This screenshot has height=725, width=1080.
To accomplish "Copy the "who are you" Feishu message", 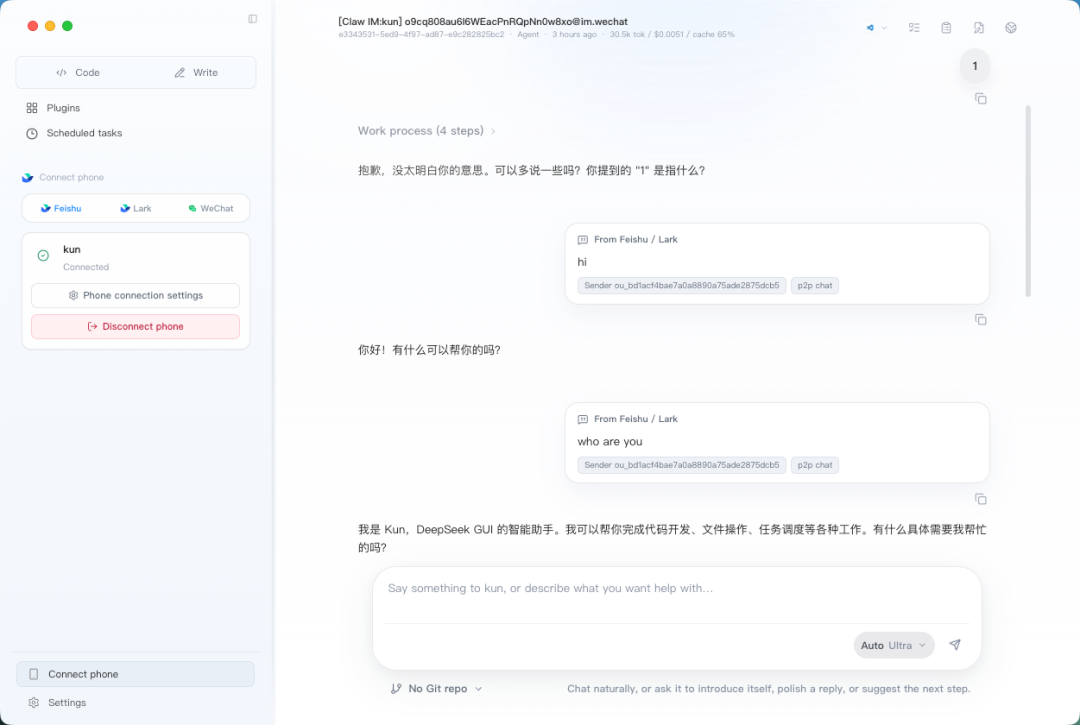I will click(x=981, y=499).
